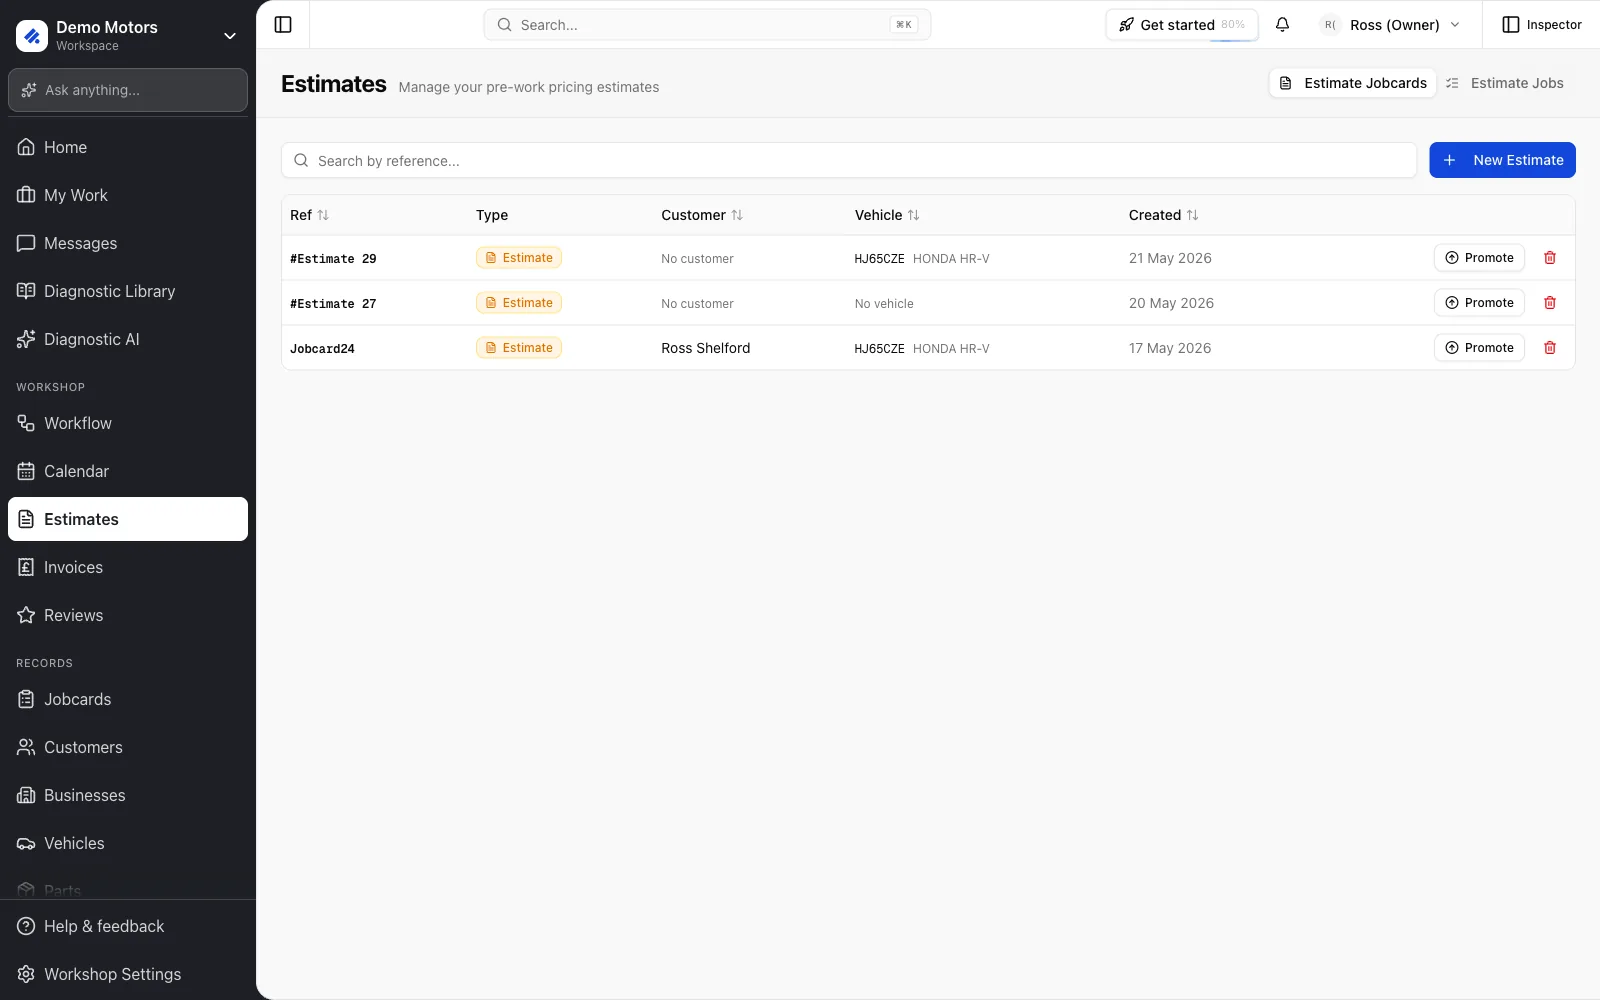Delete Jobcard24 with trash icon
Viewport: 1600px width, 1000px height.
coord(1550,348)
